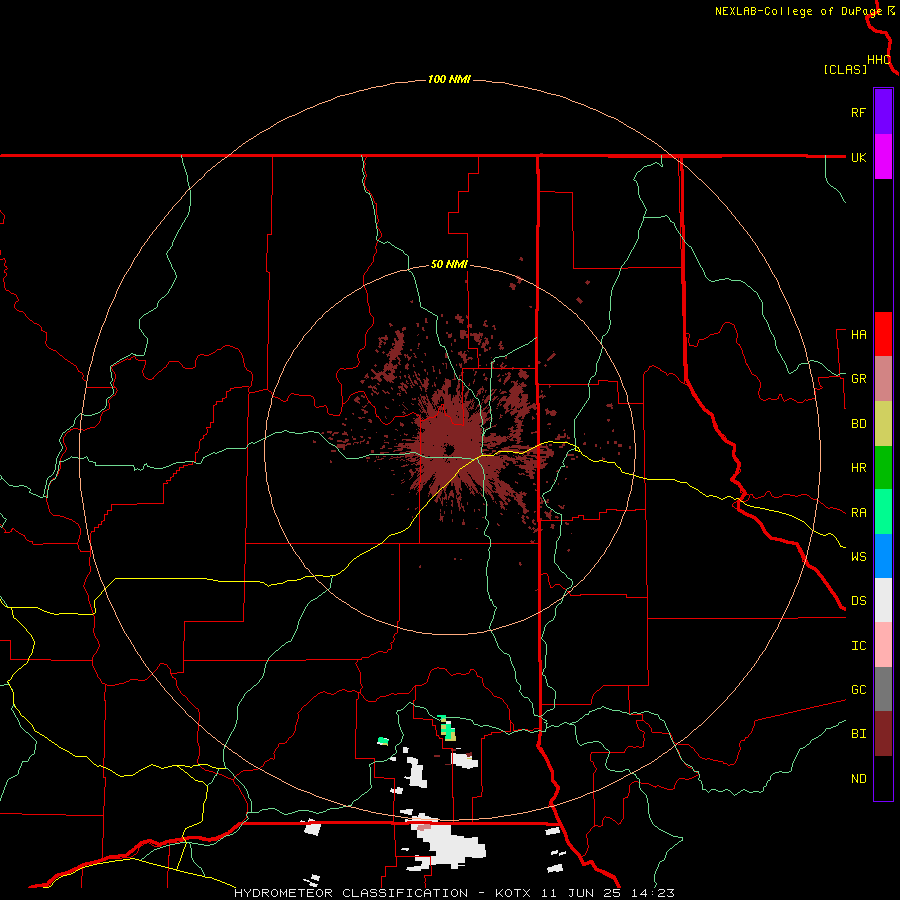Click the 'HHC' product code label
The image size is (900, 900).
[878, 60]
